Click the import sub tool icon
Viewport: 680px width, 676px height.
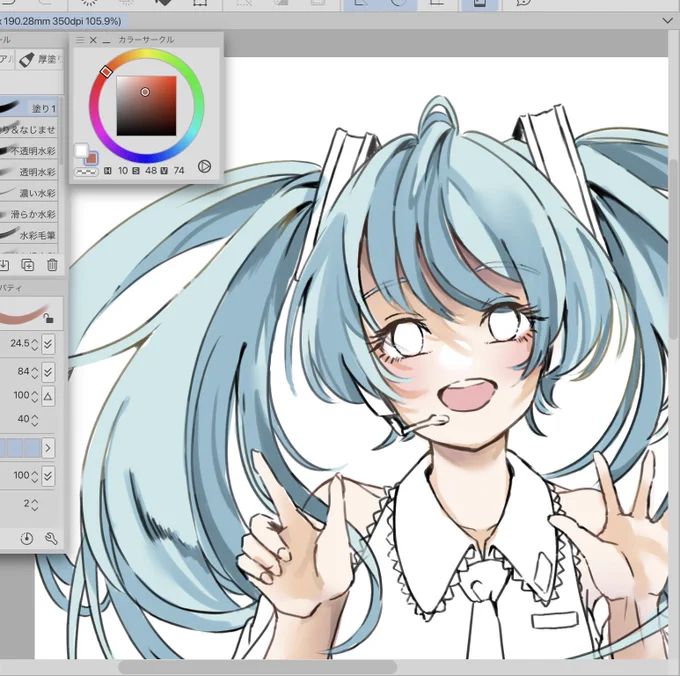tap(3, 265)
